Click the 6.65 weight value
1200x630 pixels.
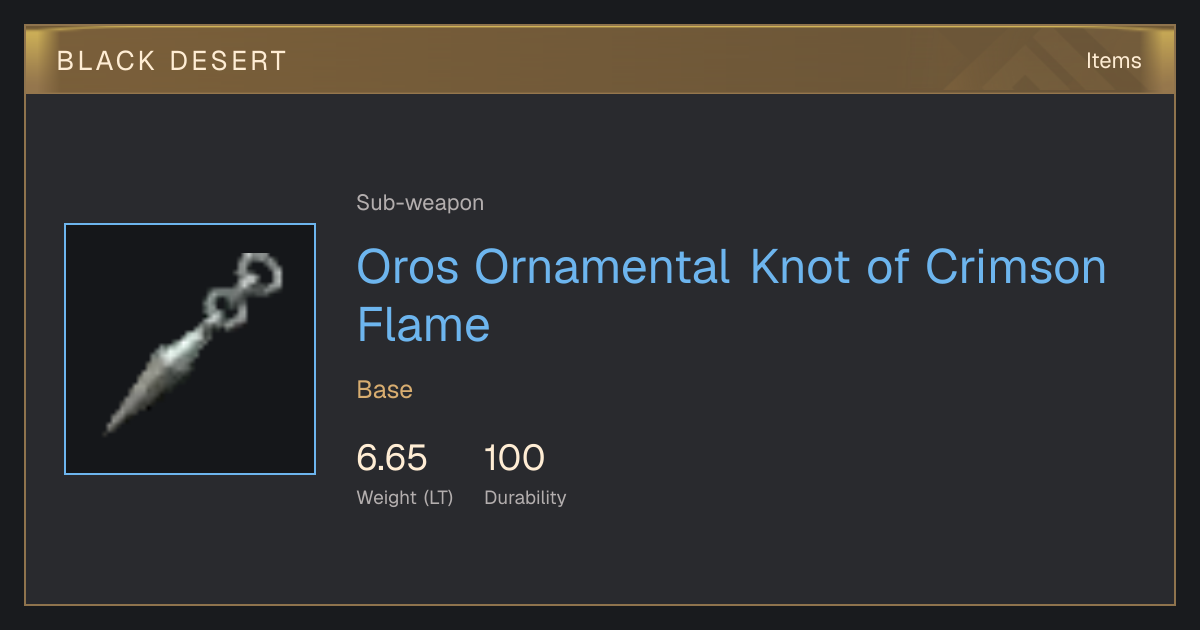coord(392,458)
